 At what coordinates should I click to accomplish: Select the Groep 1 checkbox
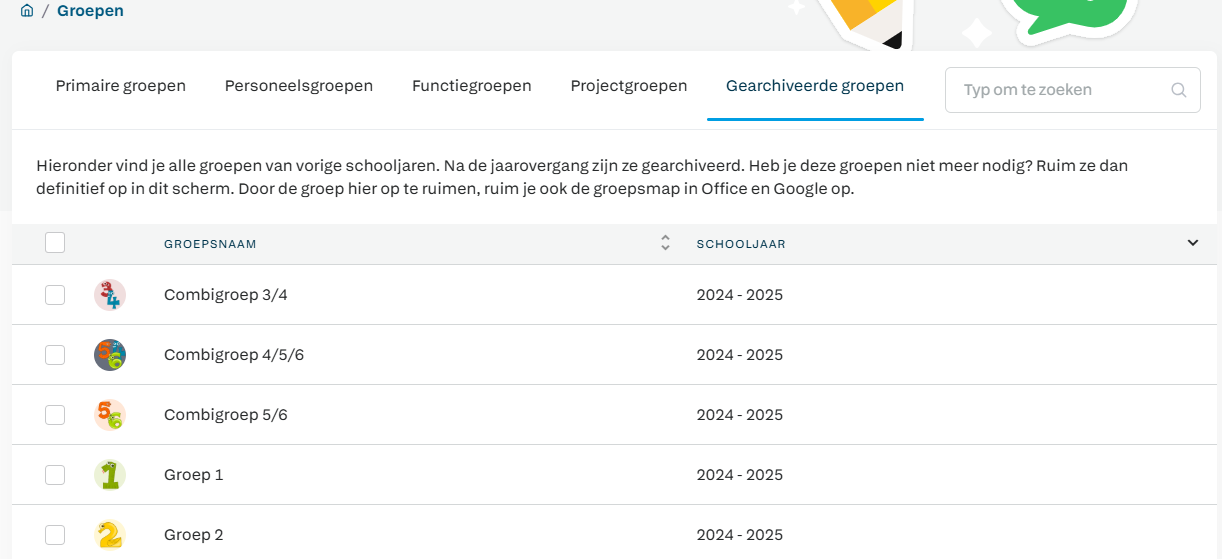pyautogui.click(x=55, y=475)
